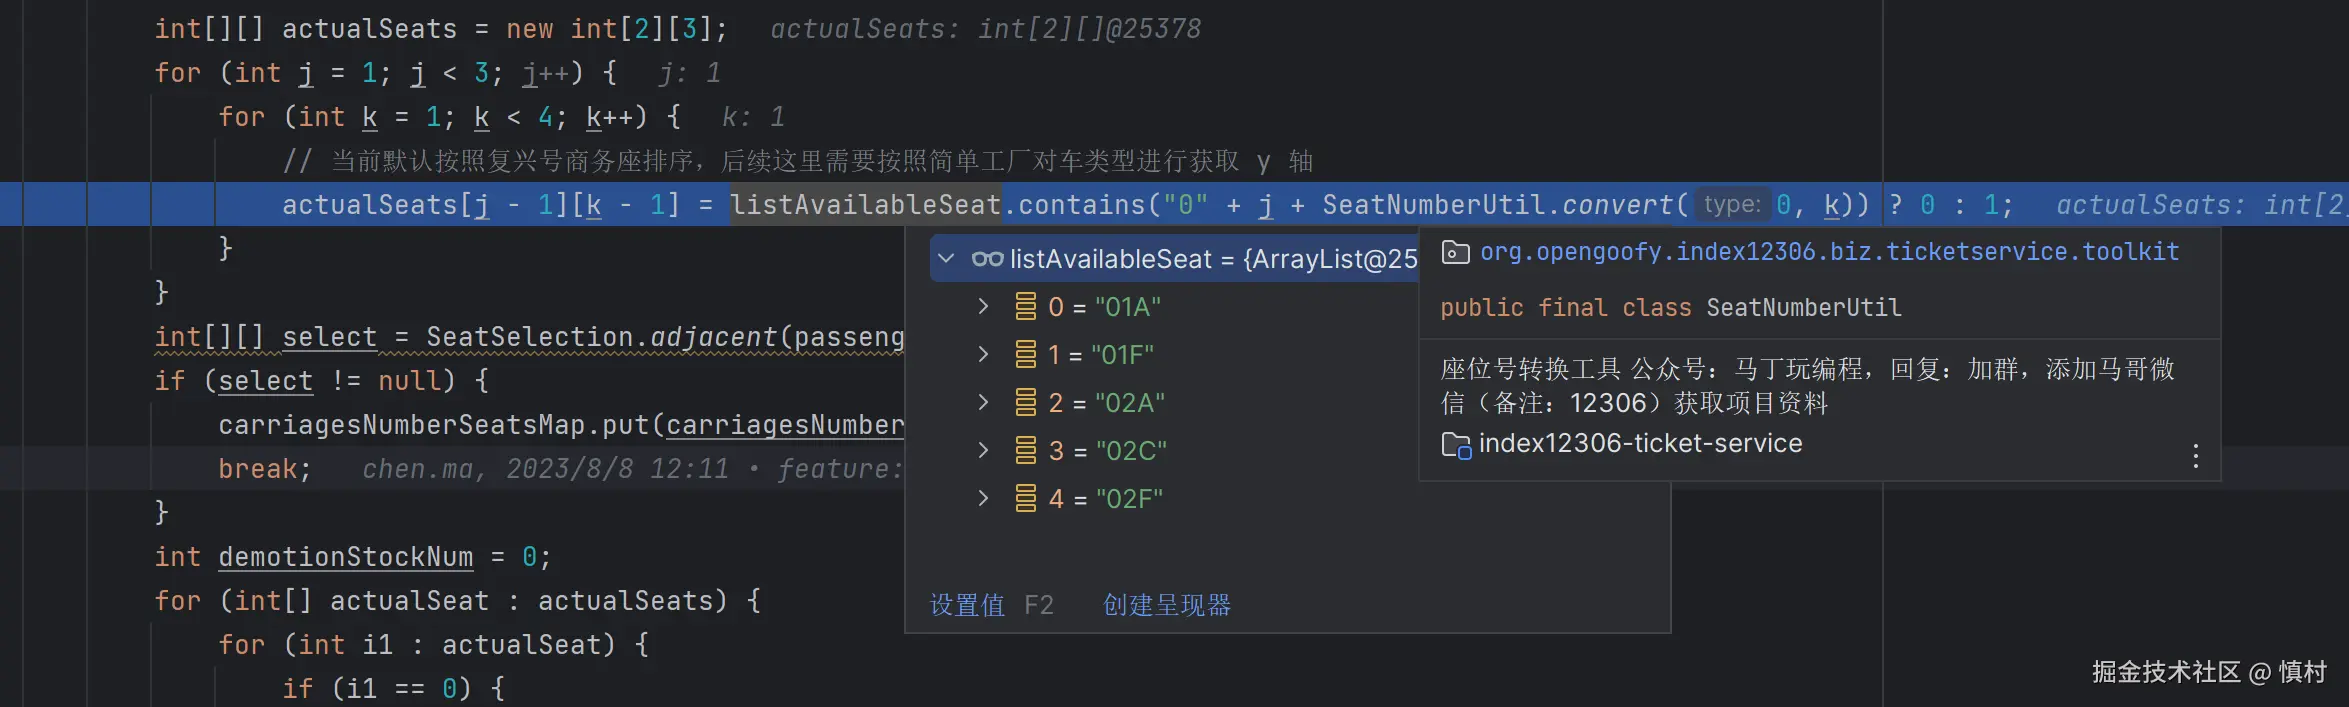Expand the element 0 = "01A" row
The height and width of the screenshot is (707, 2349).
click(x=983, y=307)
